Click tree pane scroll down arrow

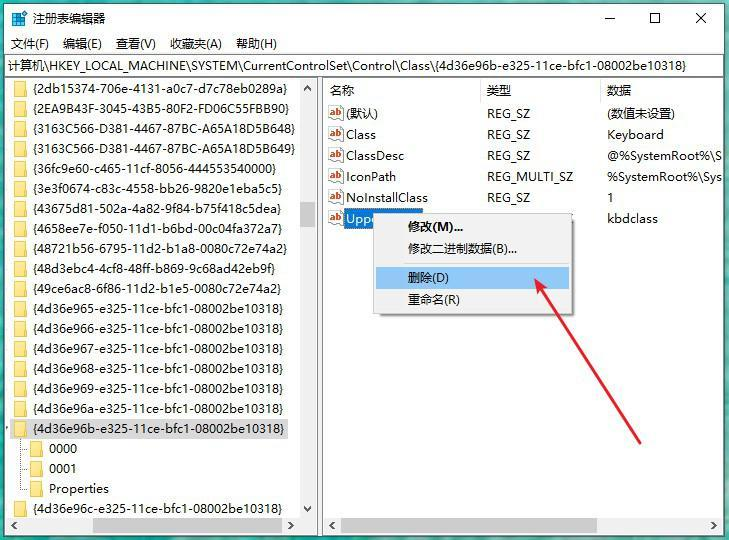[307, 509]
